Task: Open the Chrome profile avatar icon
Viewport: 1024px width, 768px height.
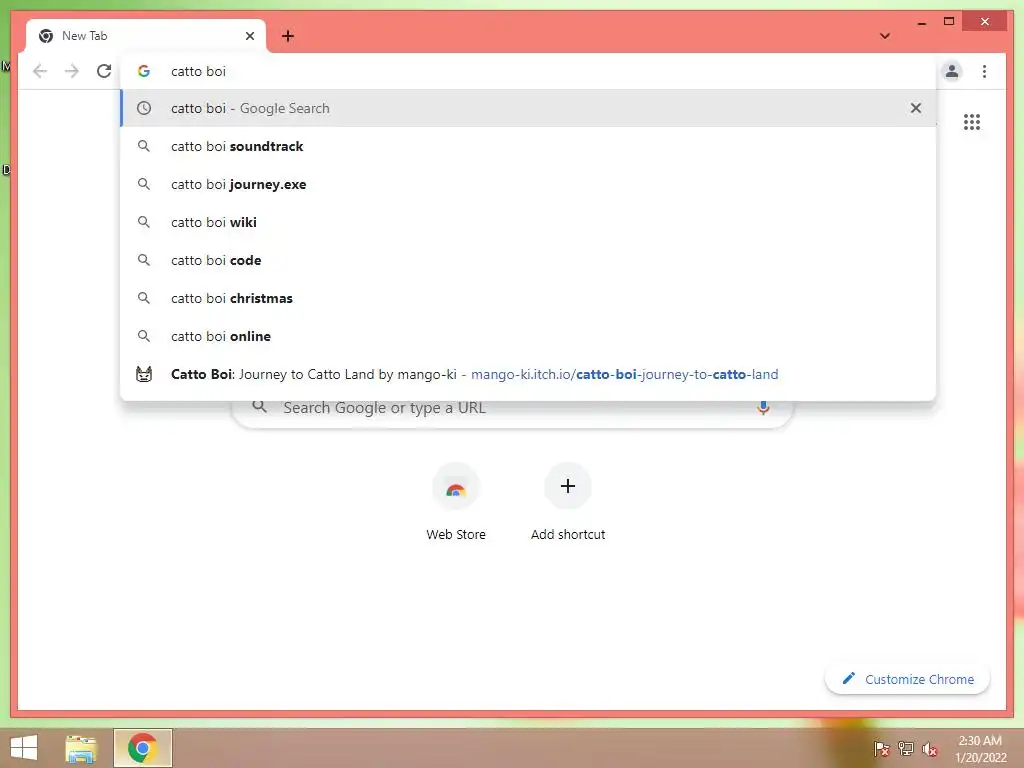Action: pos(952,71)
